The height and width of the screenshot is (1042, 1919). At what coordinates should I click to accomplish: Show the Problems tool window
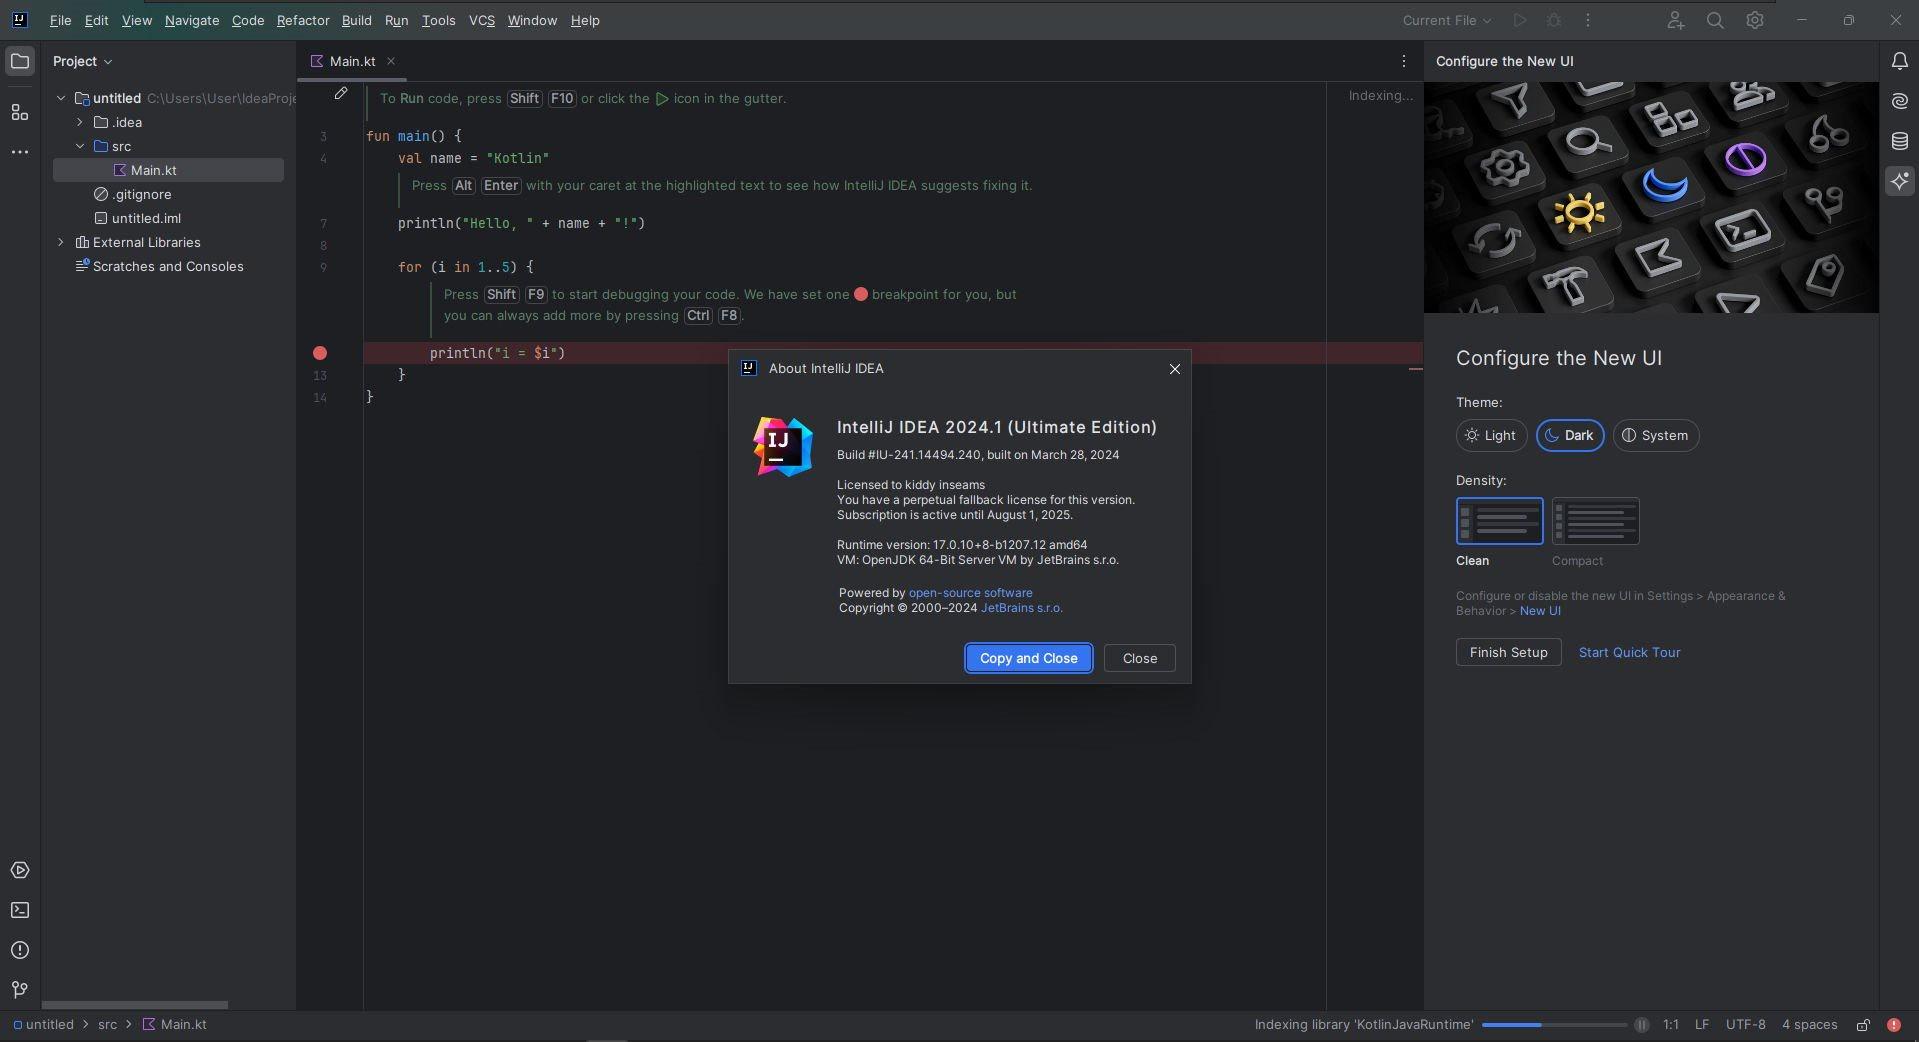19,950
